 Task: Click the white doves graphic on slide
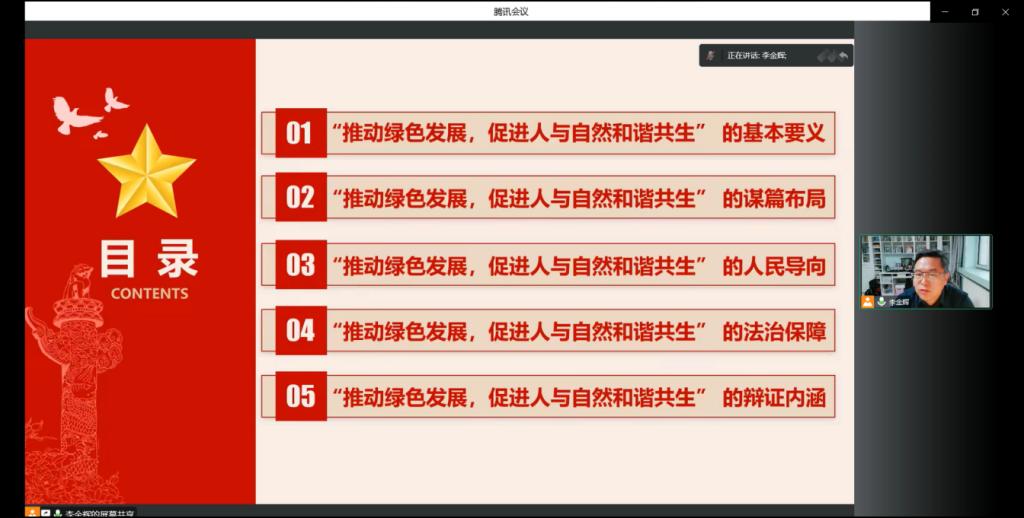[x=88, y=111]
